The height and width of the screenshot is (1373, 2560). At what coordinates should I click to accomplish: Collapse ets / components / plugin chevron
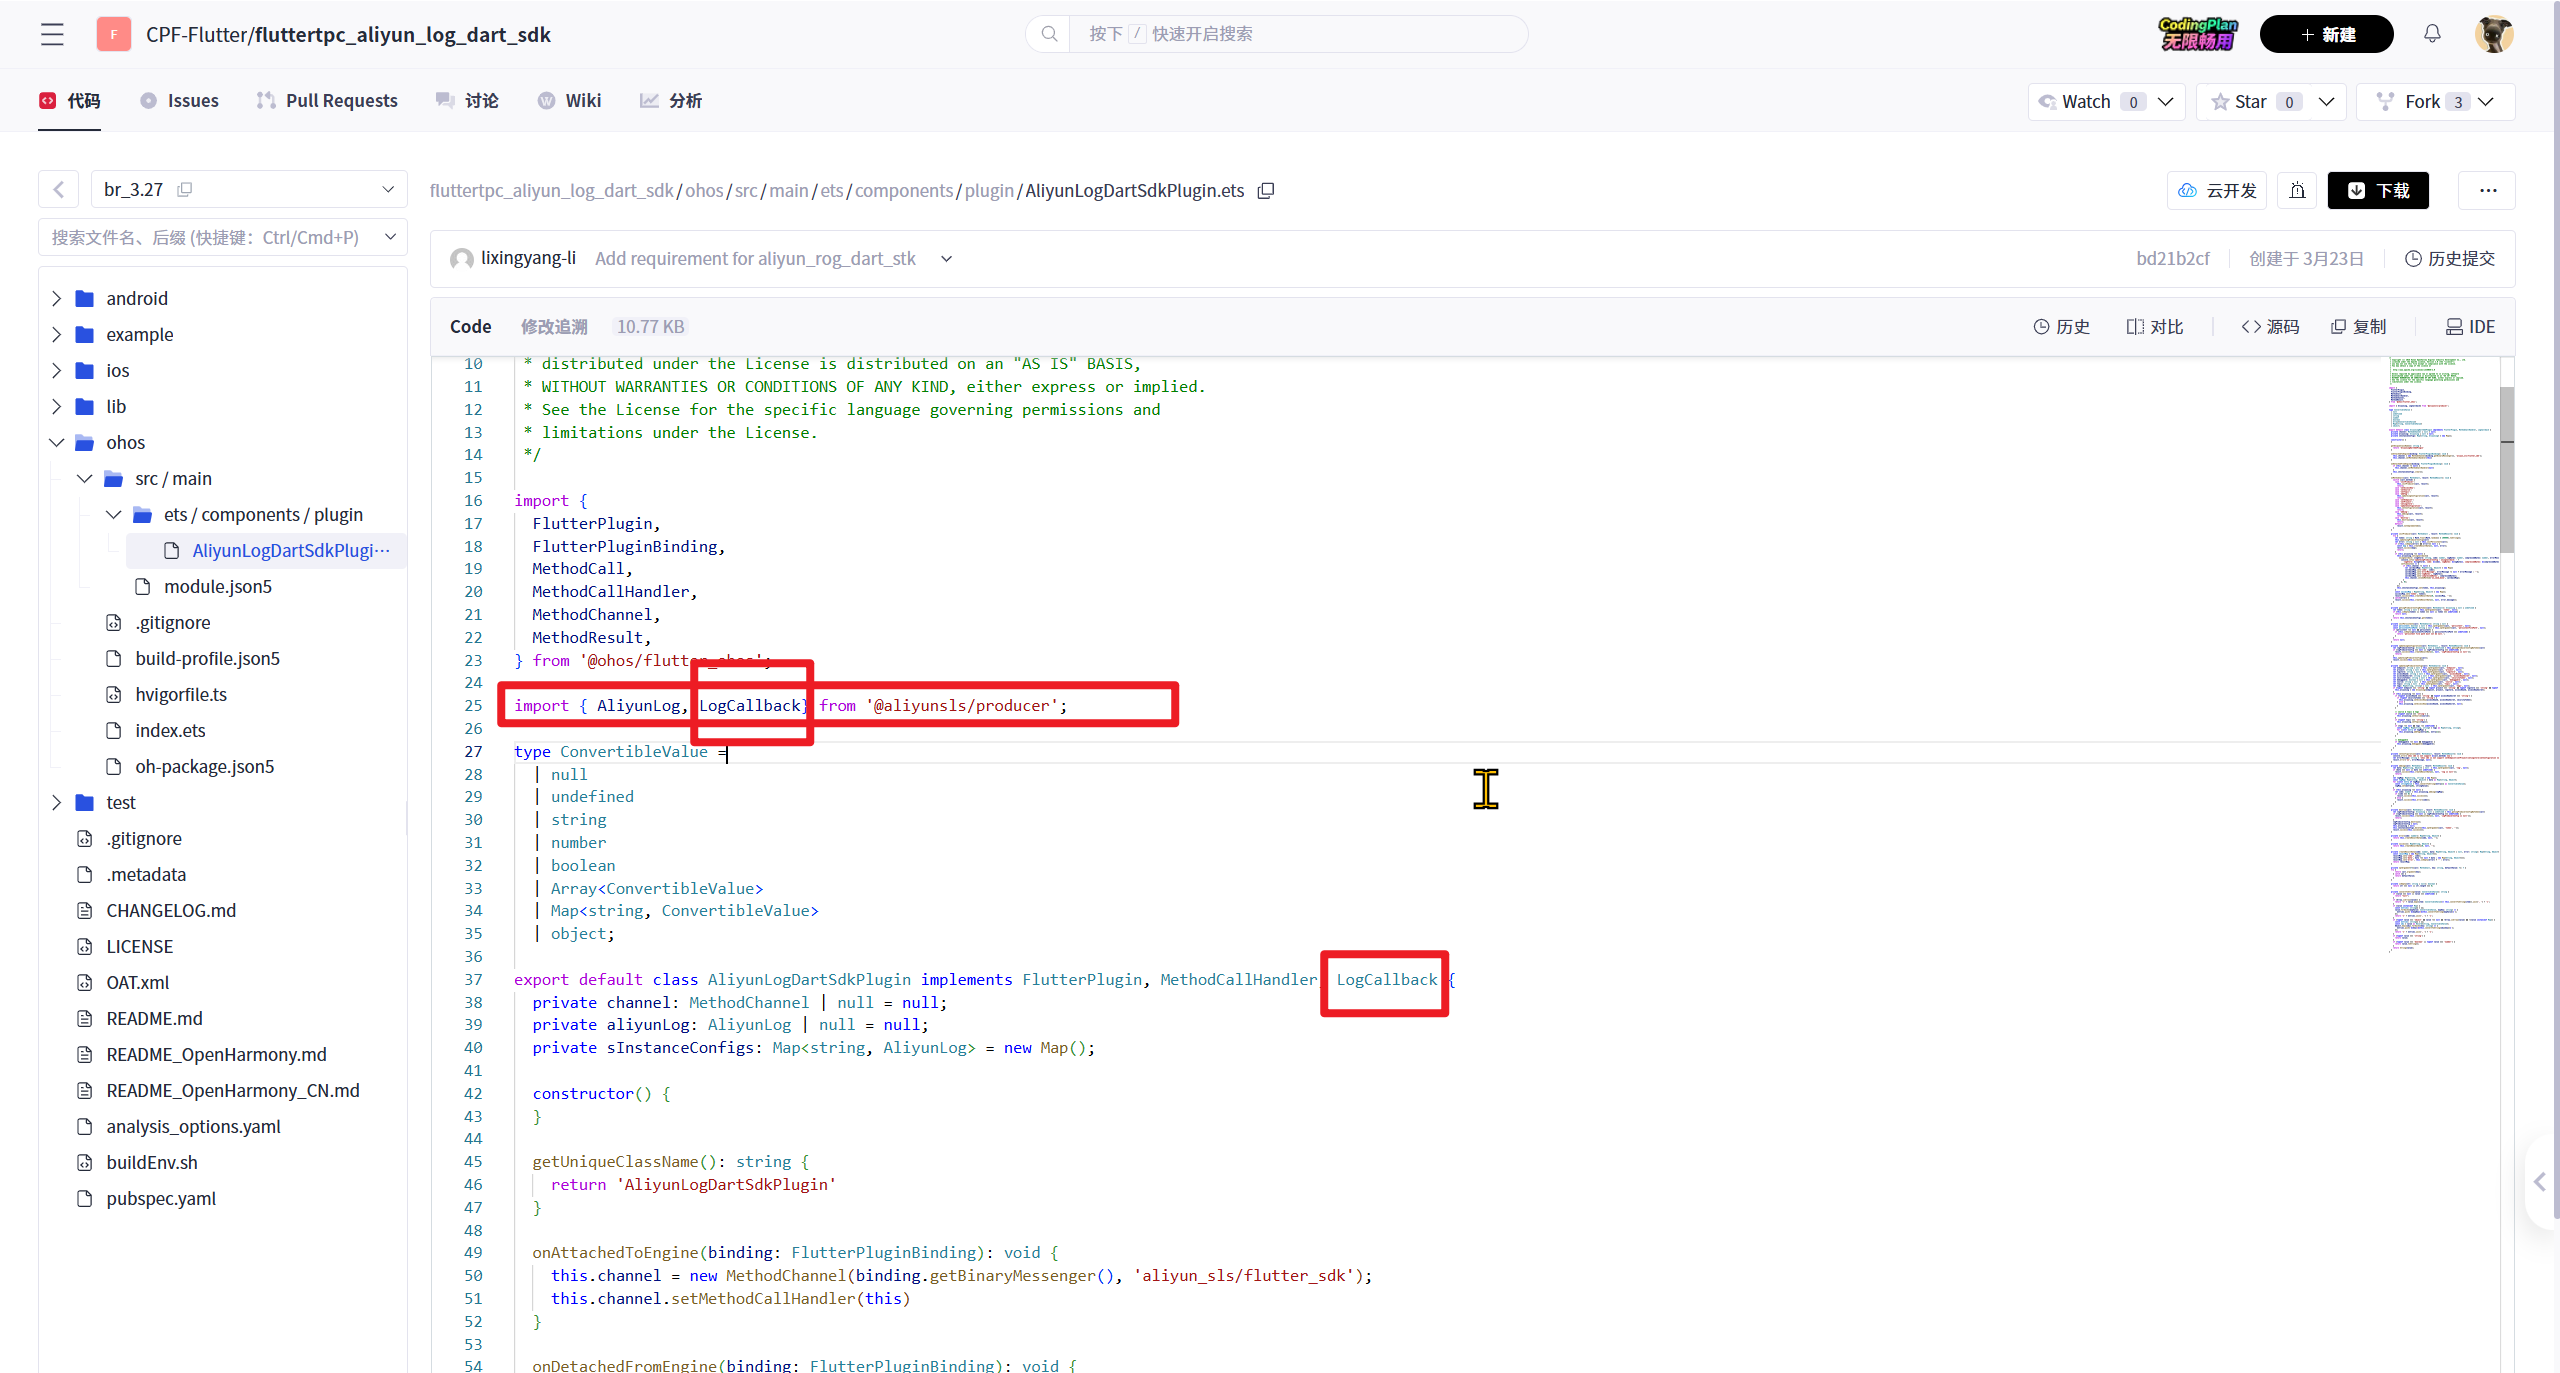tap(114, 514)
